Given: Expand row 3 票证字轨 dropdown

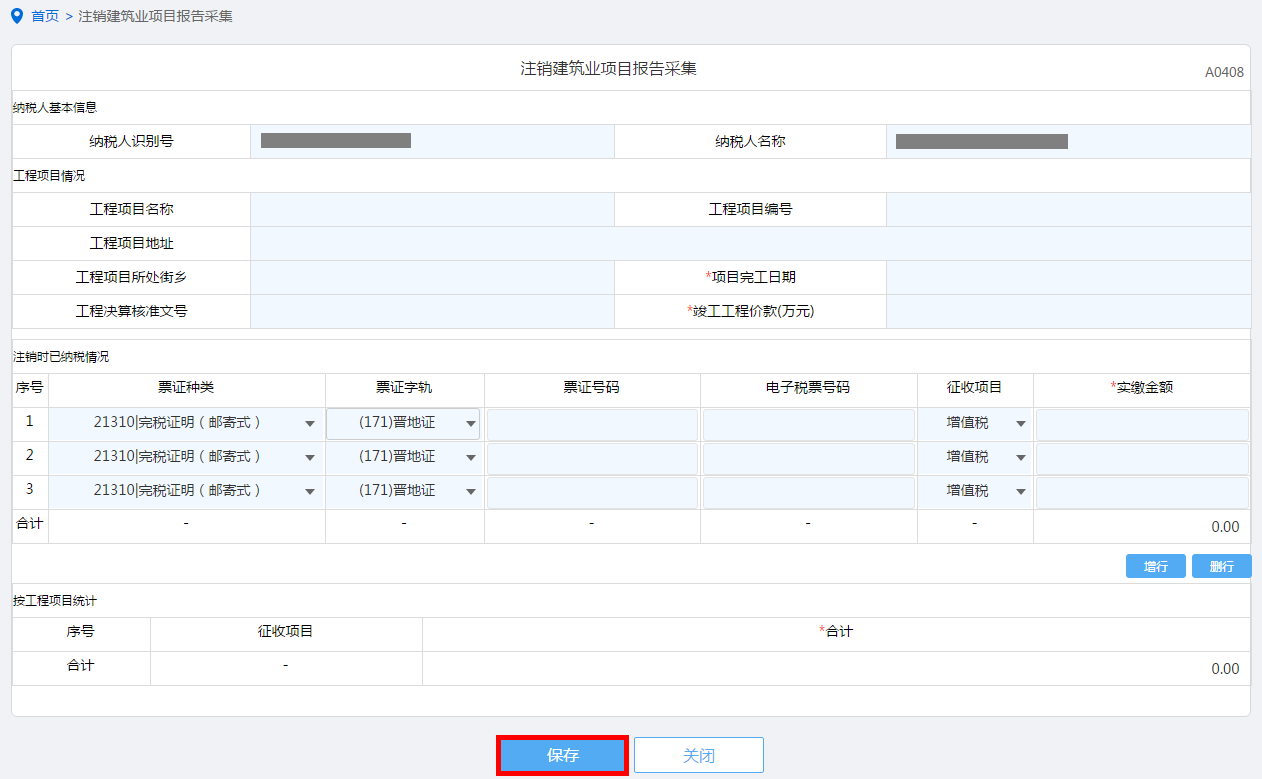Looking at the screenshot, I should coord(404,492).
